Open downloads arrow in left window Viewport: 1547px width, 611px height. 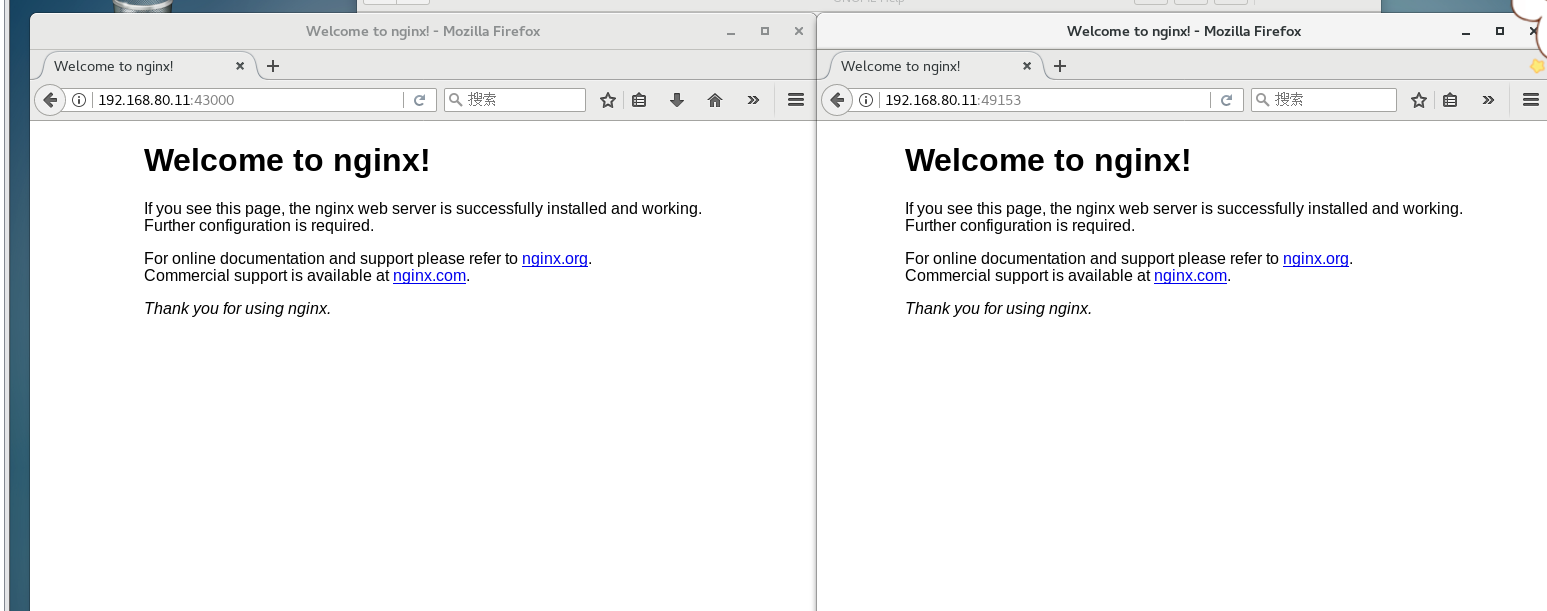(677, 100)
